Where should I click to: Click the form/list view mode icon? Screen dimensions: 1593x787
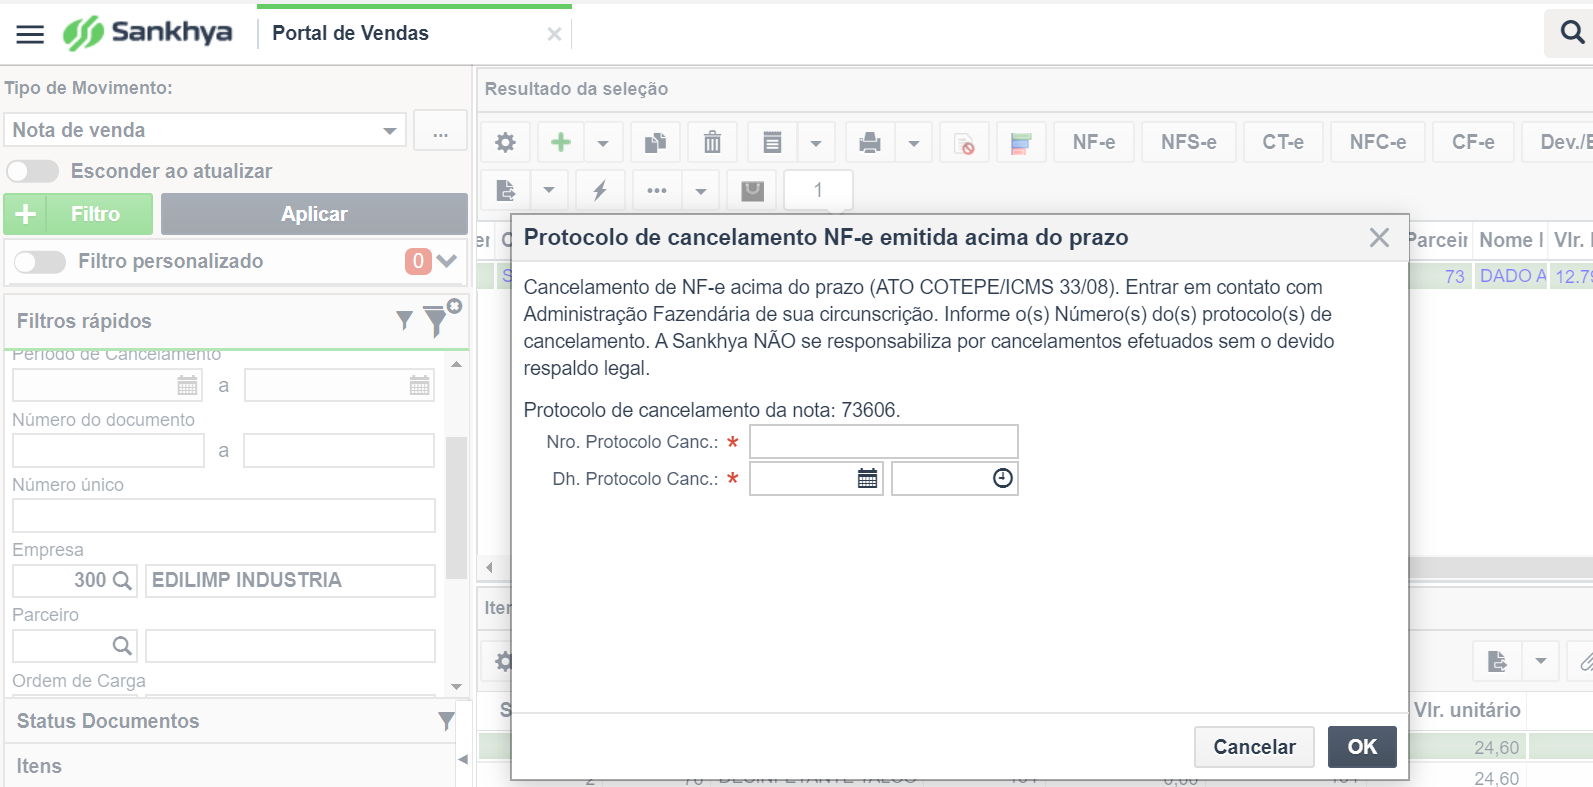[772, 143]
